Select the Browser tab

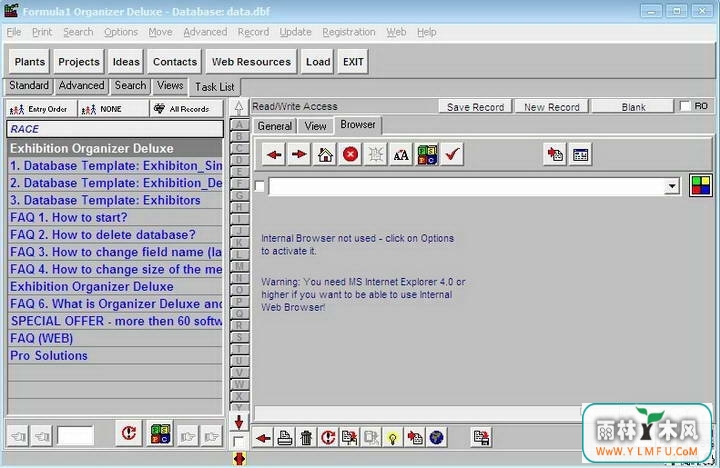(x=358, y=125)
